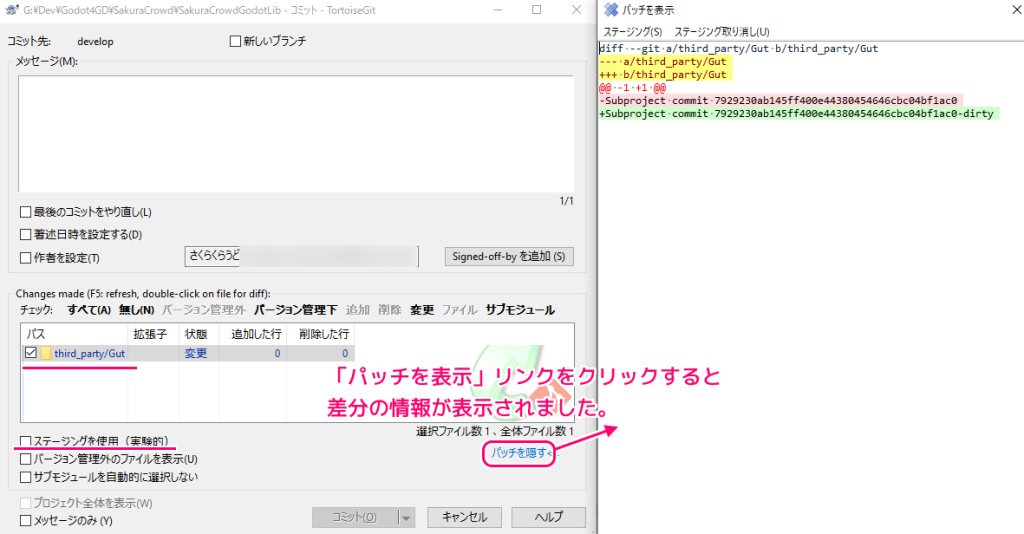The width and height of the screenshot is (1024, 534).
Task: Click the すべて(A) check filter link
Action: coord(89,310)
